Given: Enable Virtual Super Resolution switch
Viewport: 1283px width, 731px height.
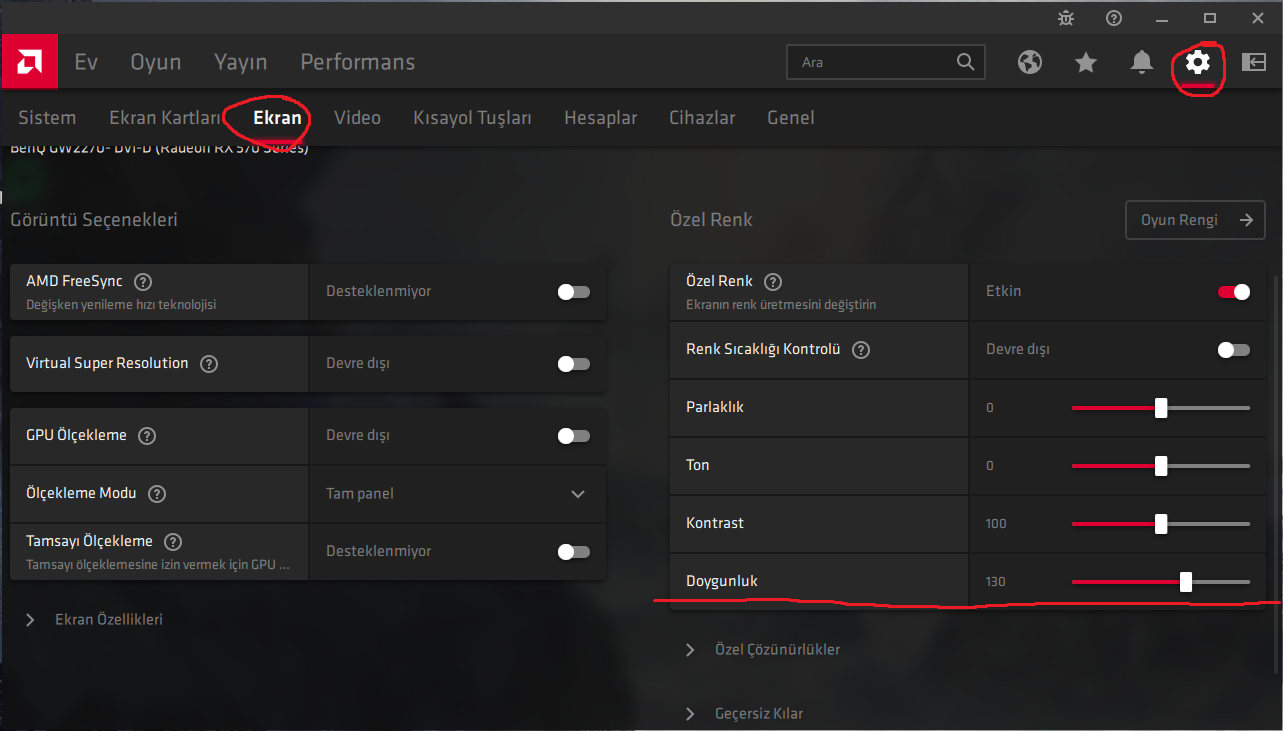Looking at the screenshot, I should point(574,364).
